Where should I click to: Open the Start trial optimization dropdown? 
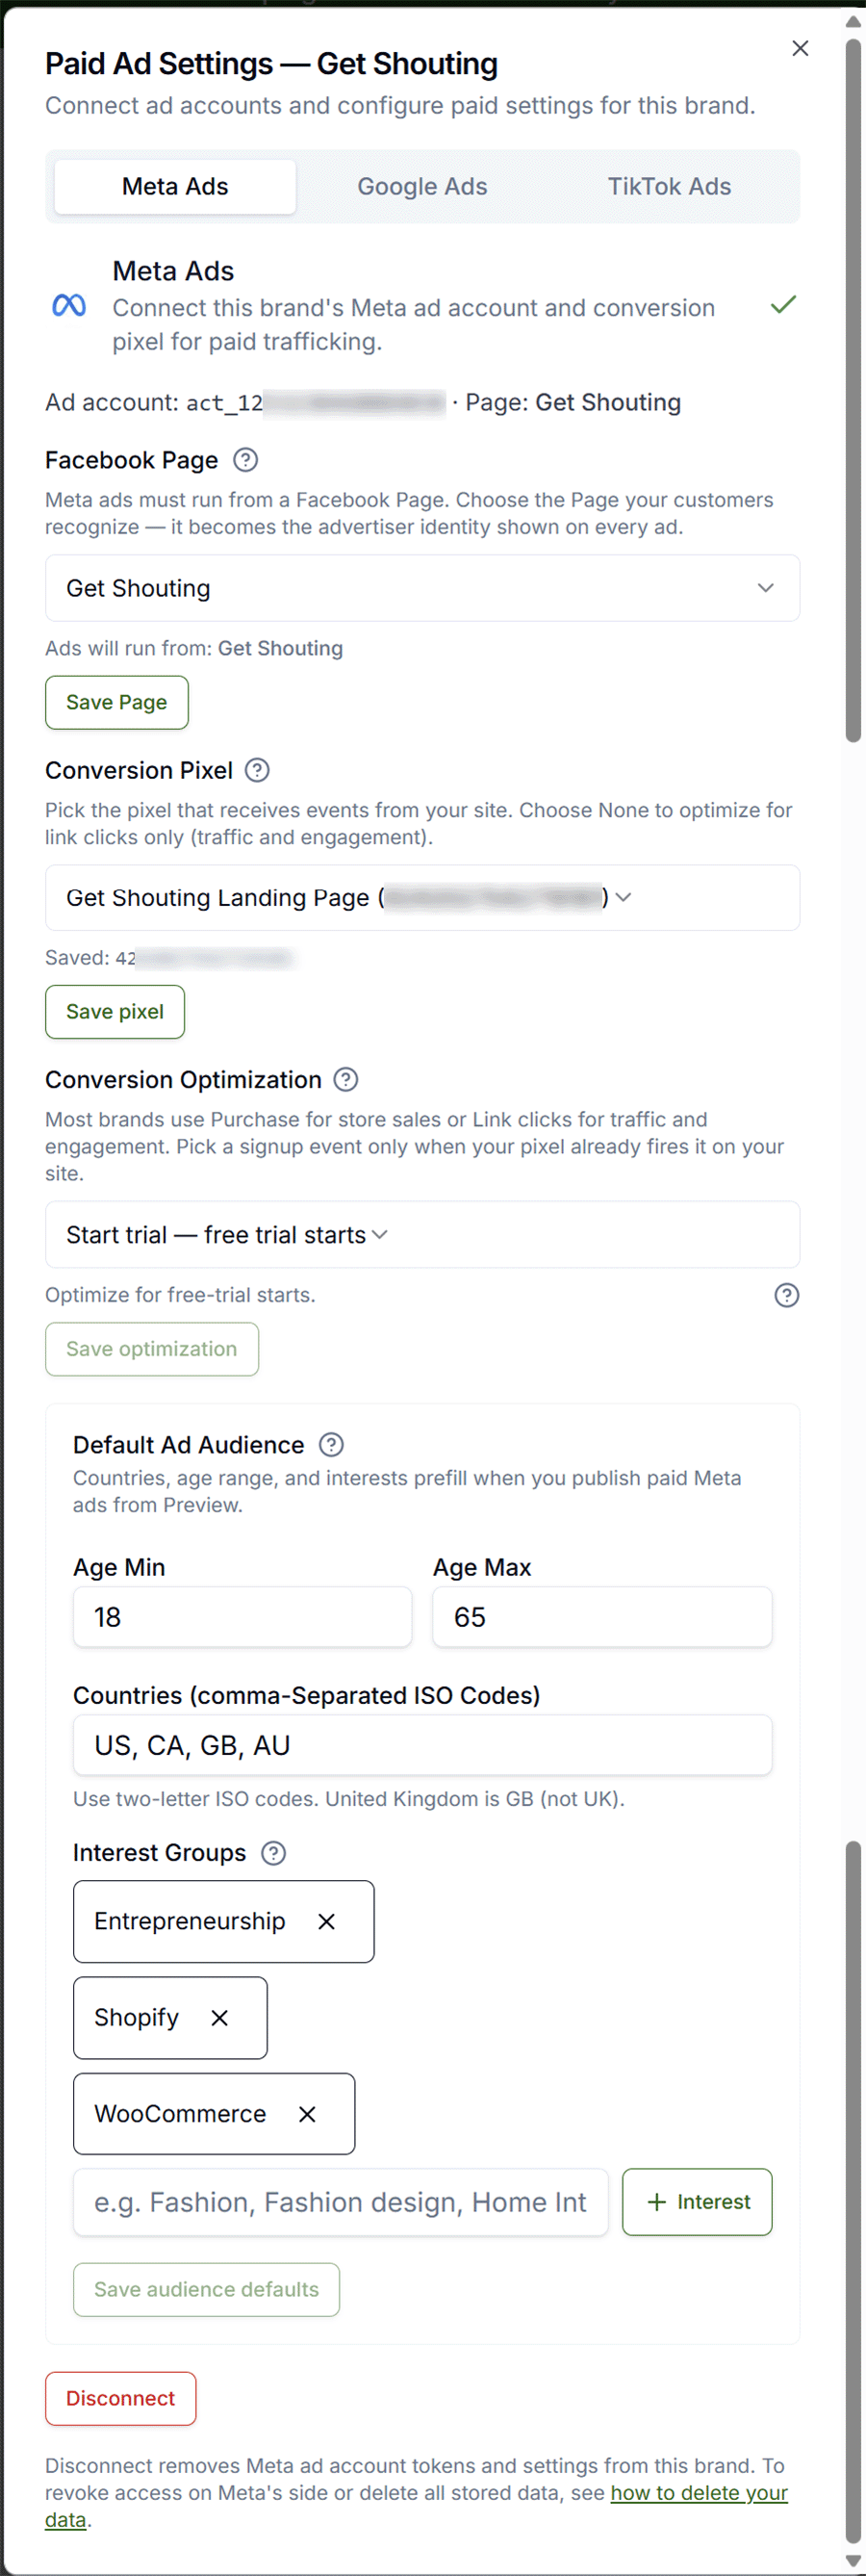click(422, 1234)
